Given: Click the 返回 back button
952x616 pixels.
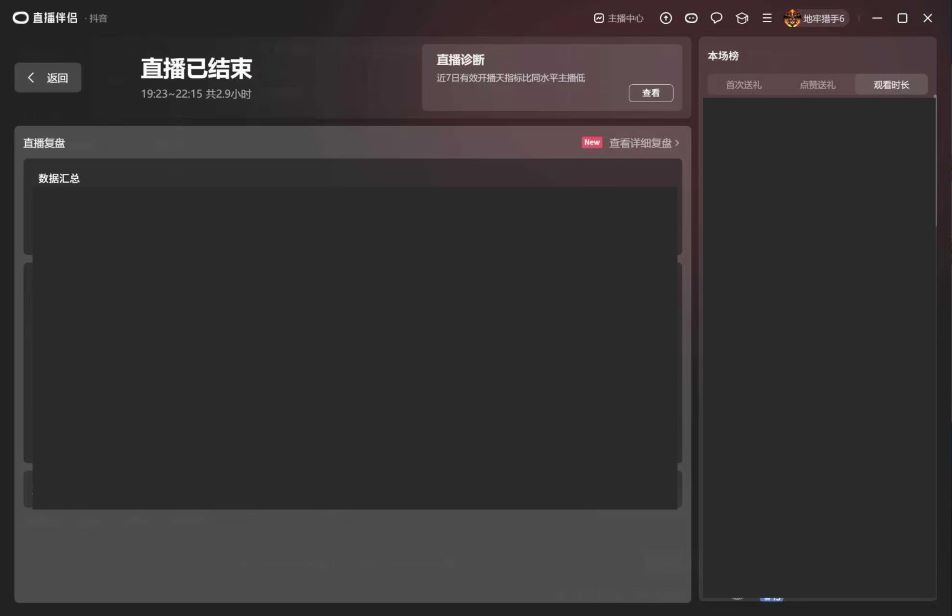Looking at the screenshot, I should pyautogui.click(x=48, y=78).
